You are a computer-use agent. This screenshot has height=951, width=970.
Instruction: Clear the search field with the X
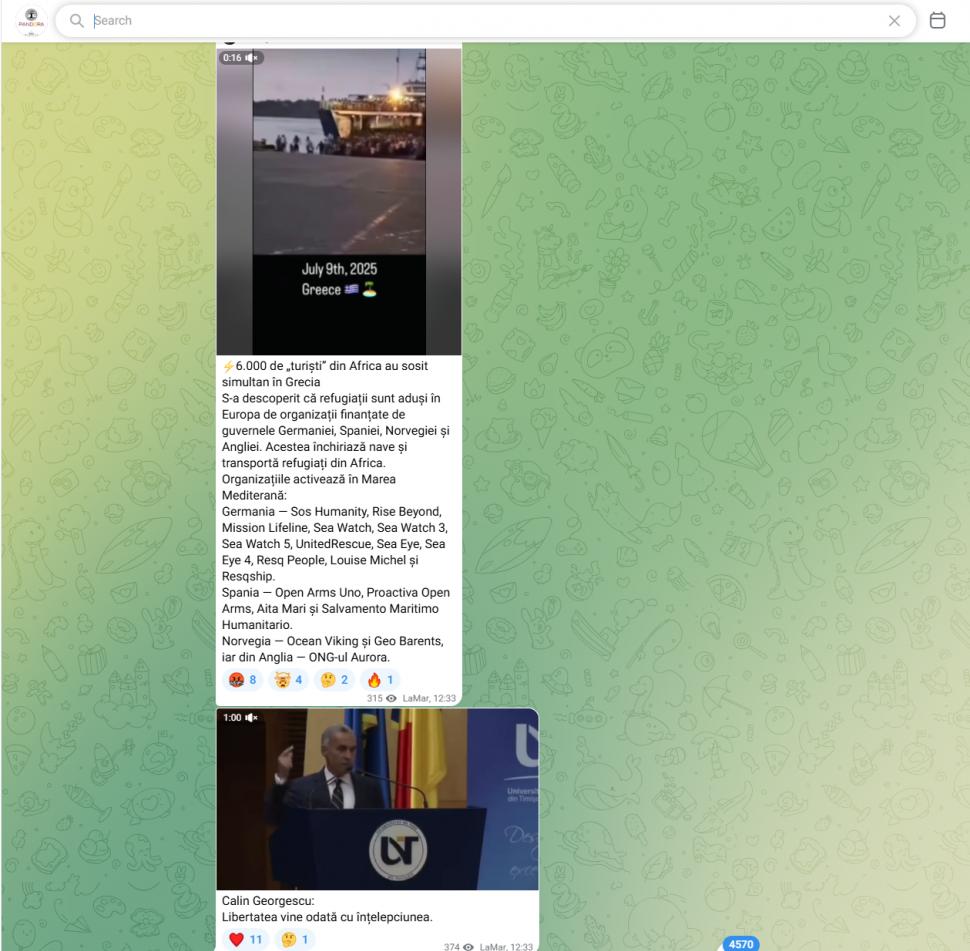(x=894, y=21)
